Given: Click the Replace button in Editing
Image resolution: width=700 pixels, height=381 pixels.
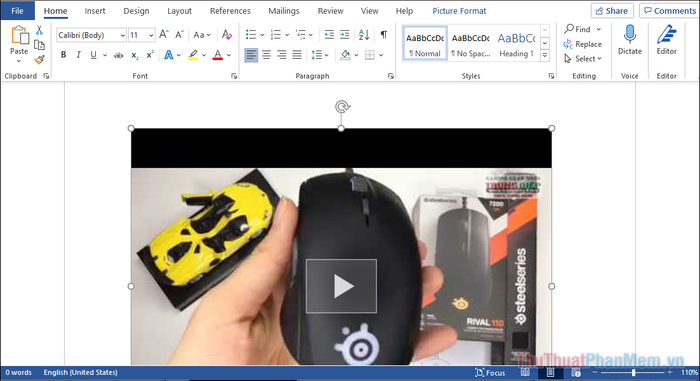Looking at the screenshot, I should pyautogui.click(x=583, y=44).
